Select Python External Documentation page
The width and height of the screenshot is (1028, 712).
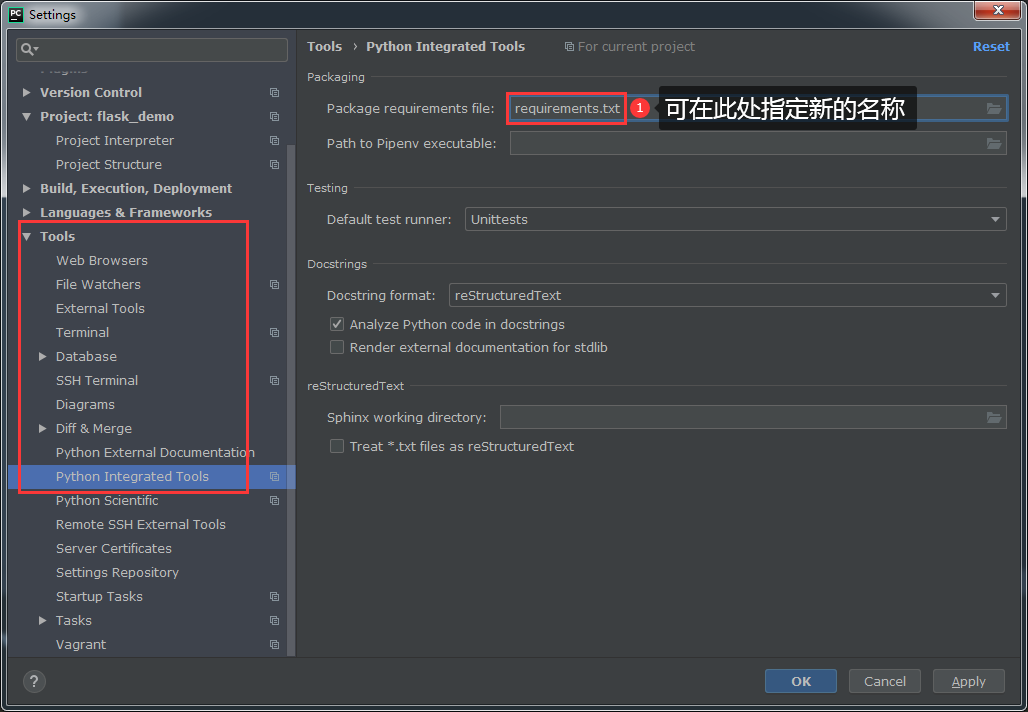pos(155,452)
